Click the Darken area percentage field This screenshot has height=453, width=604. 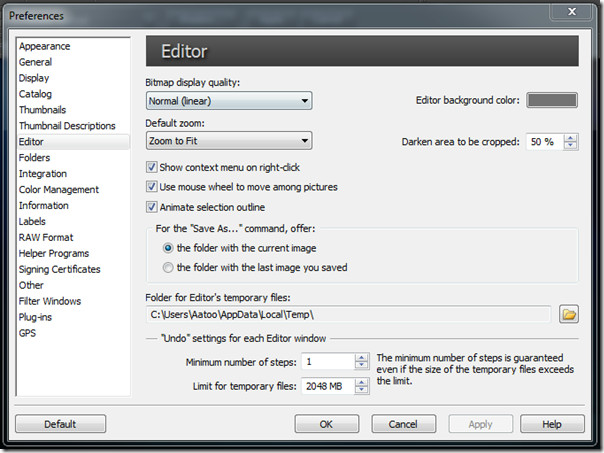545,142
